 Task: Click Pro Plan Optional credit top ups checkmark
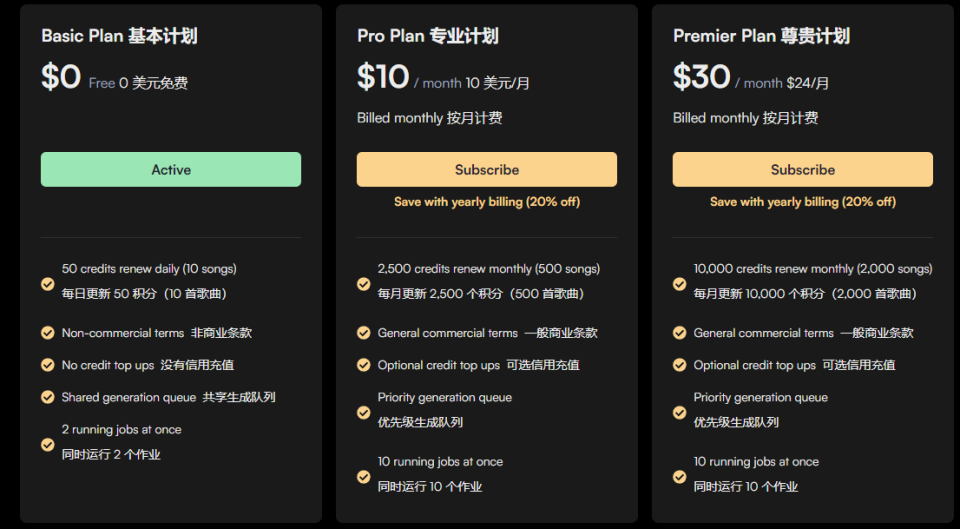point(364,365)
